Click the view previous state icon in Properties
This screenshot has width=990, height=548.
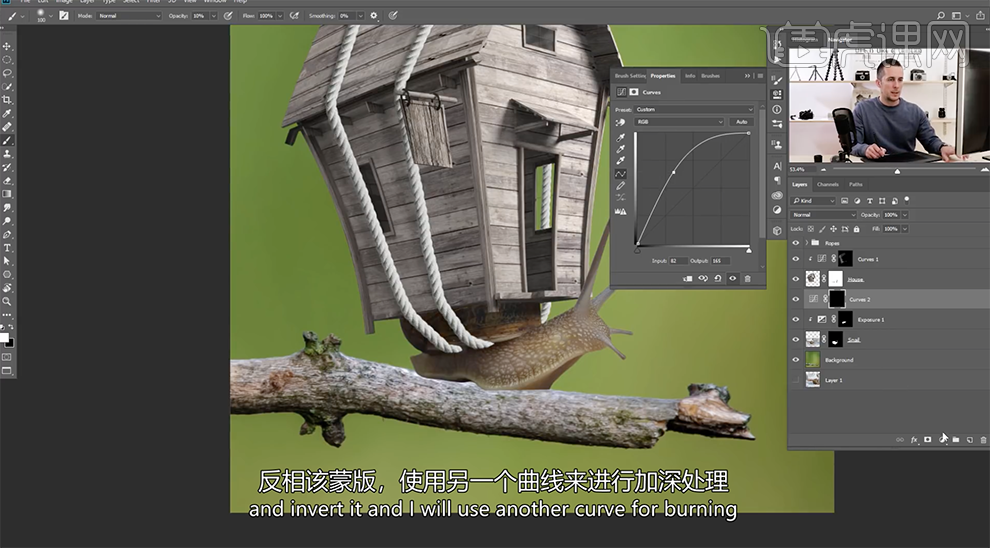coord(703,278)
